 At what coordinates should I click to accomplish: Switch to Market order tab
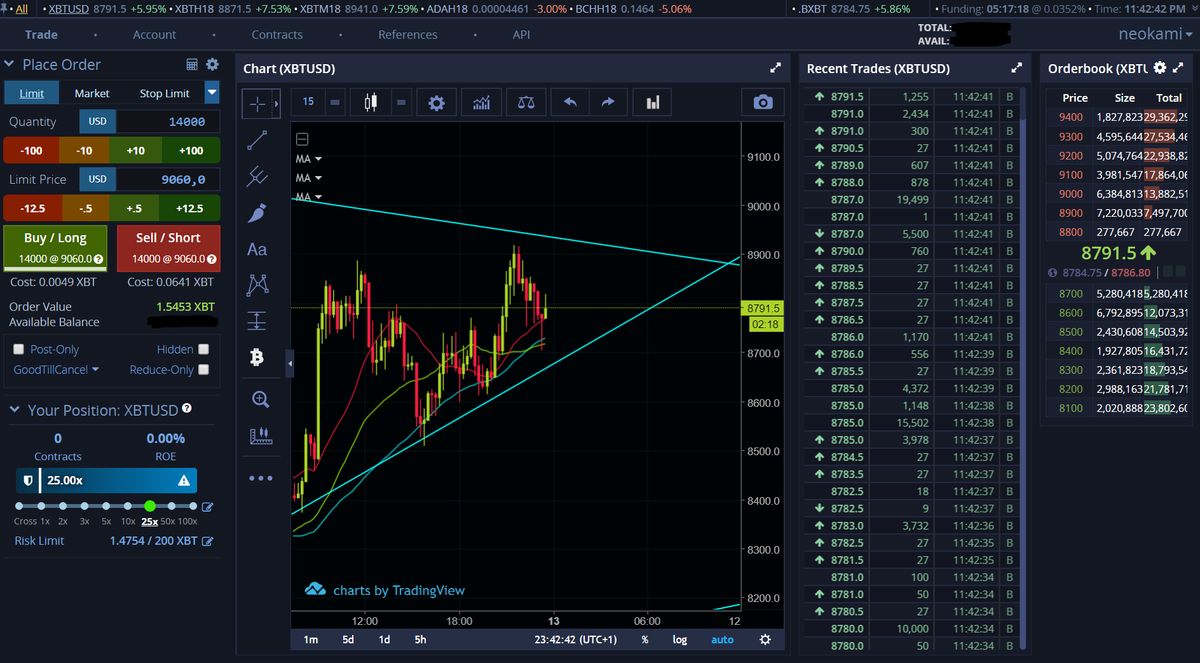click(x=92, y=93)
